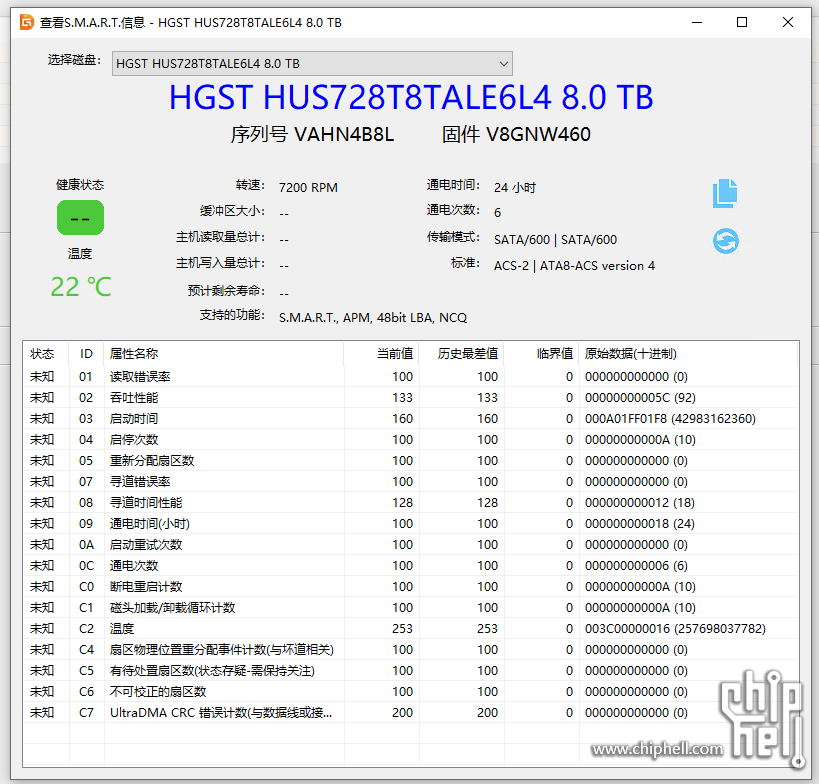819x784 pixels.
Task: Click the 缓冲区大小 label
Action: 232,211
